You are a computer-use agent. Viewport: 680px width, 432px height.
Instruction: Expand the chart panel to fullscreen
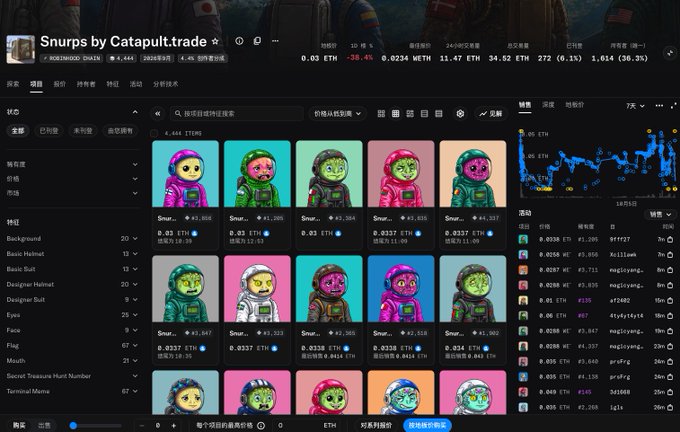673,105
